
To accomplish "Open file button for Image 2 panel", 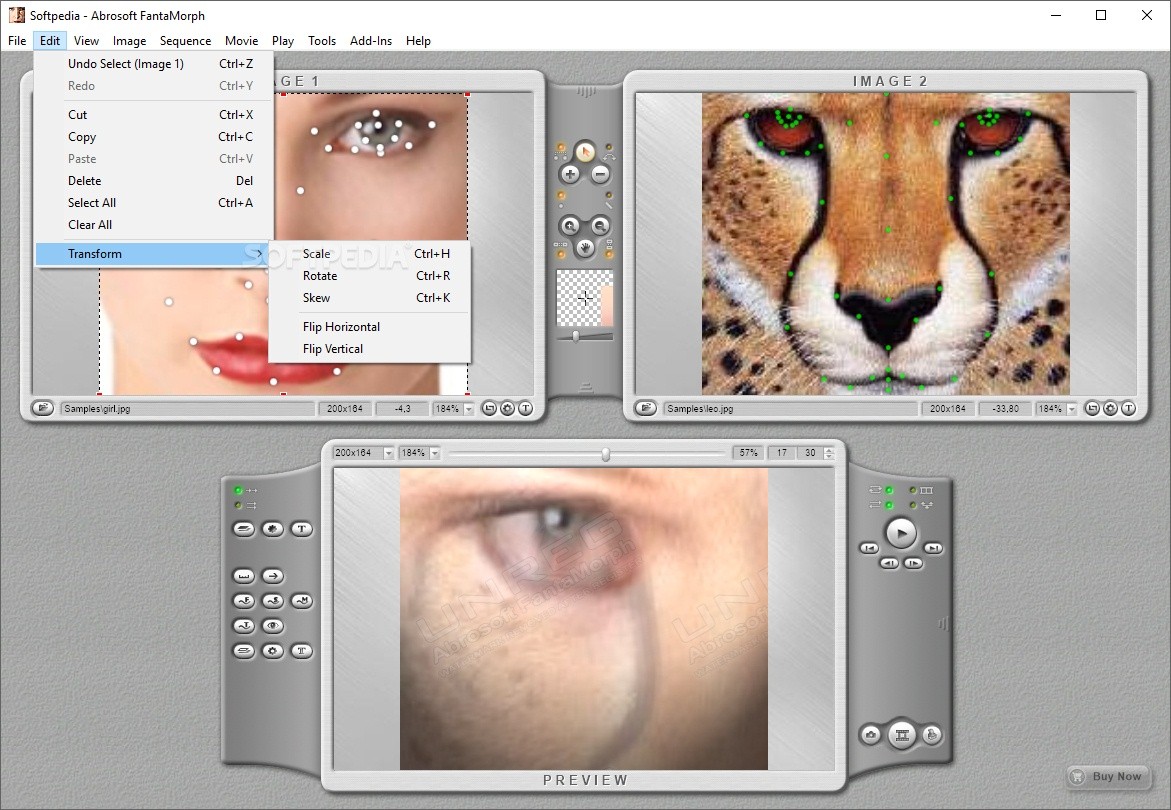I will click(x=645, y=408).
